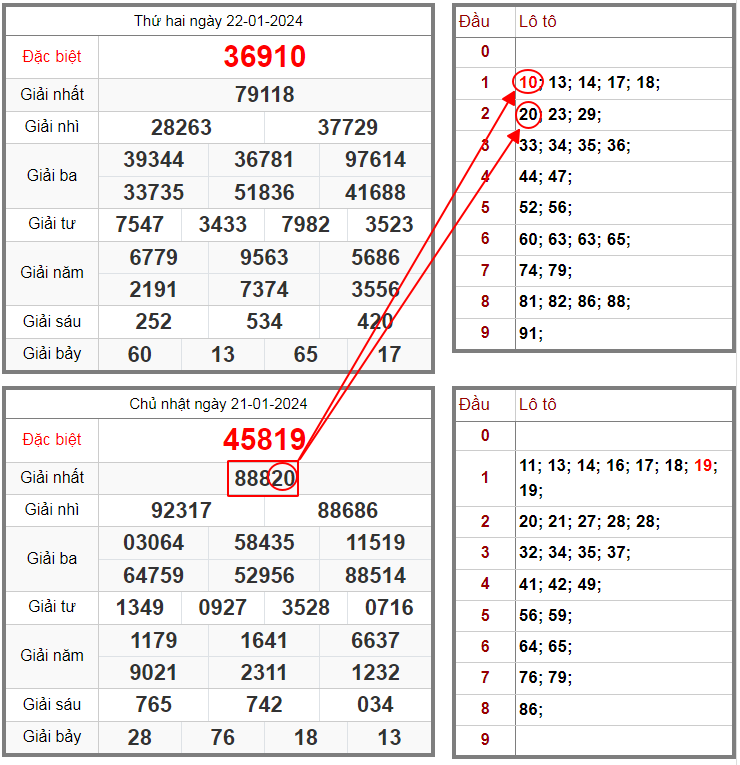Click loto entry 91 in upper table
This screenshot has height=765, width=740.
529,333
